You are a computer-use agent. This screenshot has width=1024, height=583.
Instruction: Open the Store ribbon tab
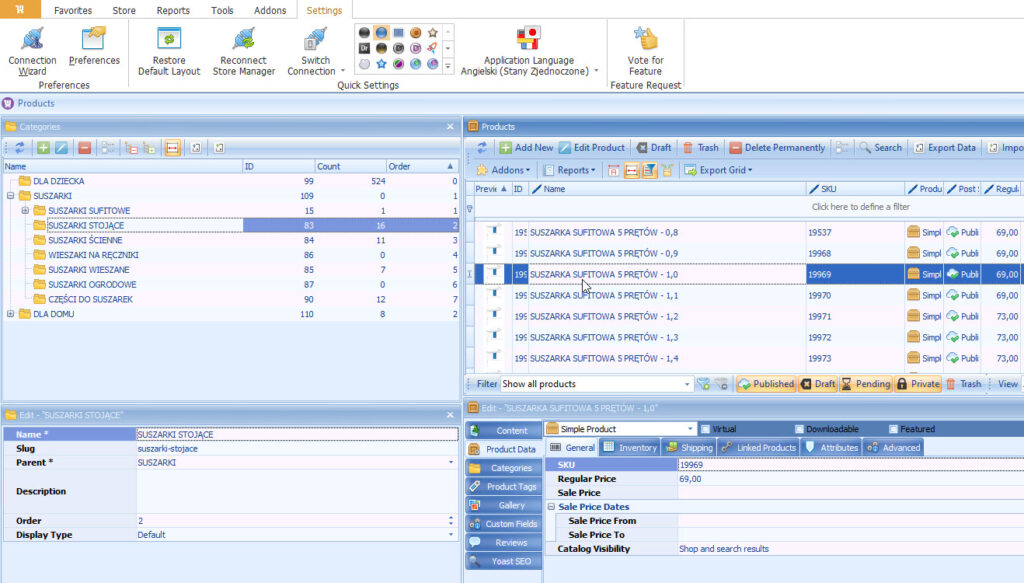pyautogui.click(x=124, y=10)
